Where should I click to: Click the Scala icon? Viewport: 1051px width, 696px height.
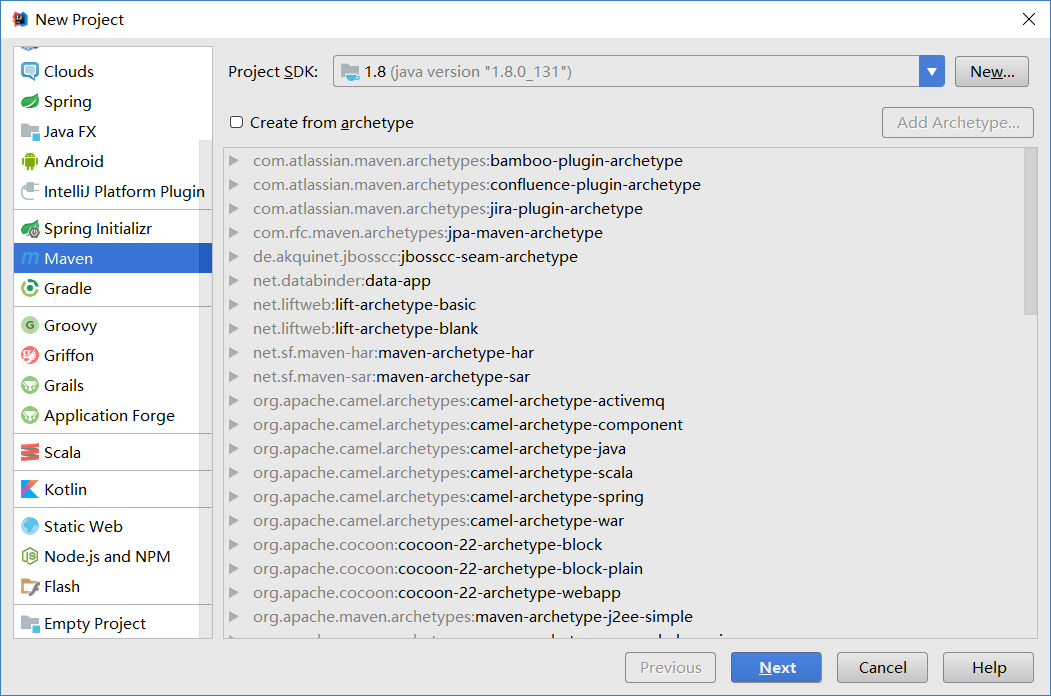tap(30, 453)
